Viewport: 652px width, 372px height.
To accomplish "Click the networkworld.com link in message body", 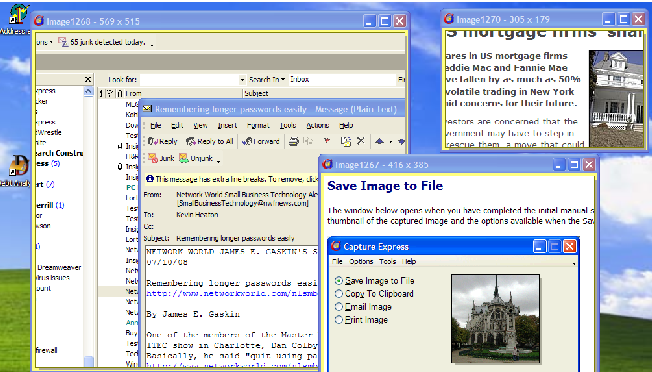I will (x=232, y=293).
